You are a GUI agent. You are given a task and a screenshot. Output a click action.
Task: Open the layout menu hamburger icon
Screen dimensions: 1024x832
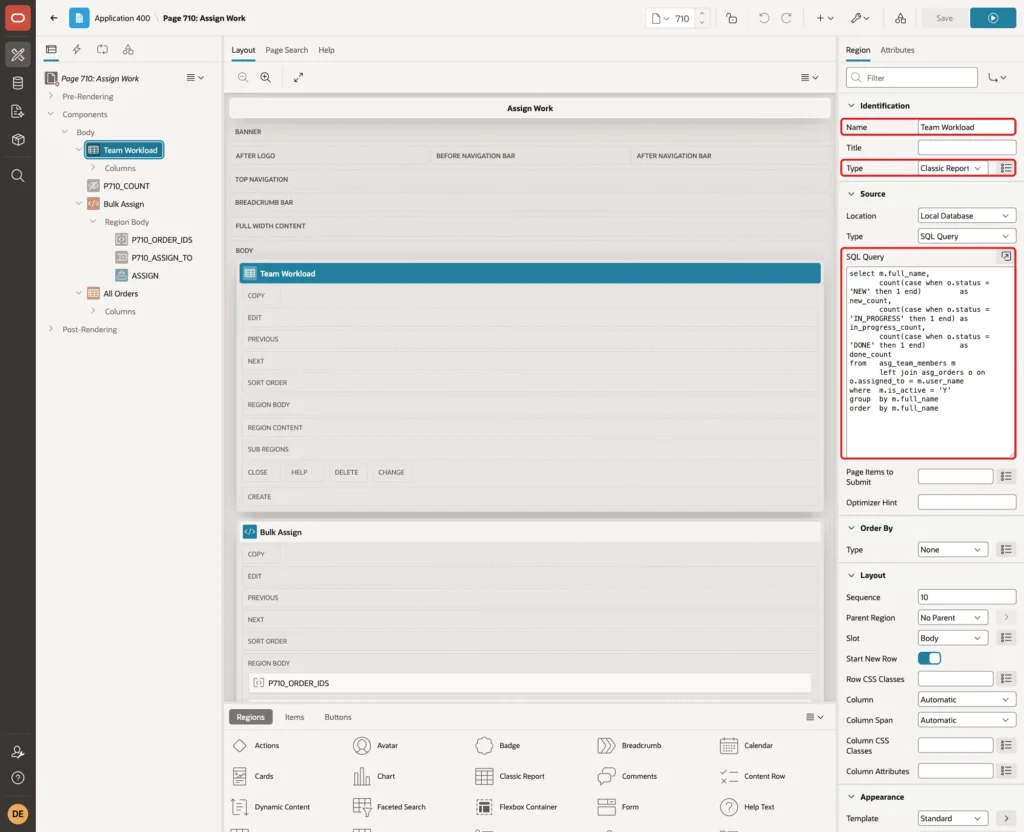(809, 77)
